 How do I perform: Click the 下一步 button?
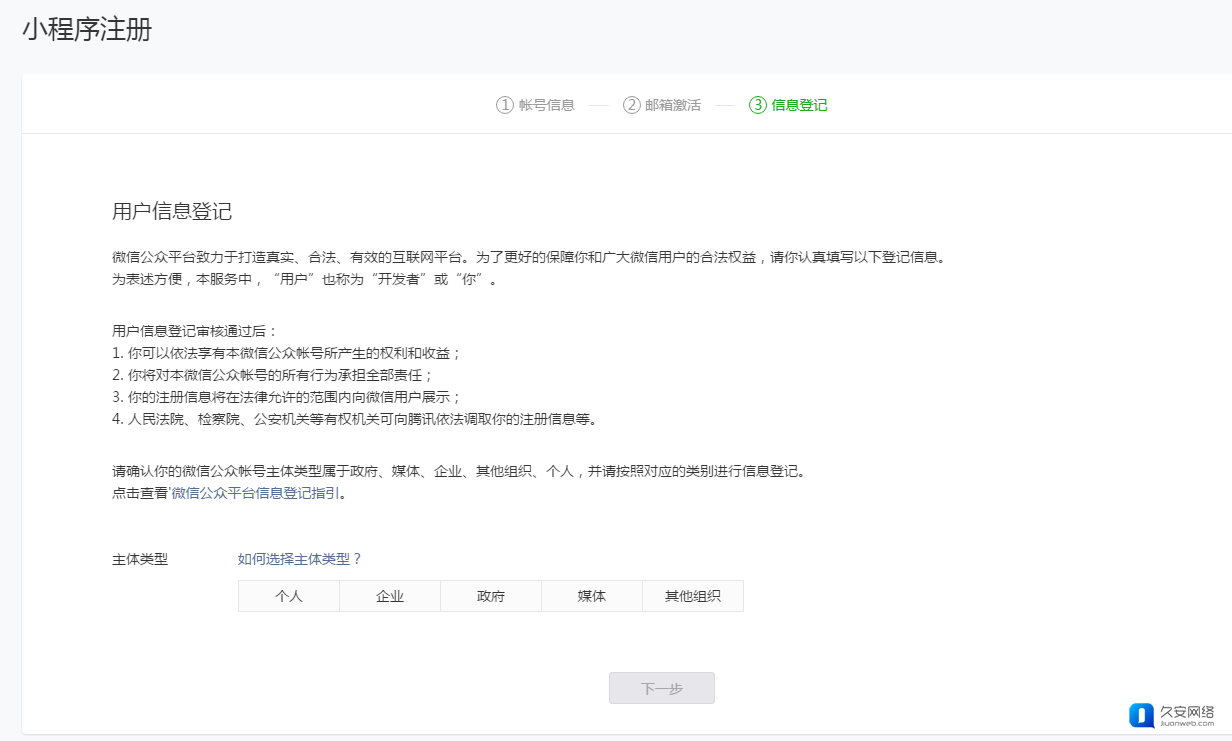click(662, 688)
